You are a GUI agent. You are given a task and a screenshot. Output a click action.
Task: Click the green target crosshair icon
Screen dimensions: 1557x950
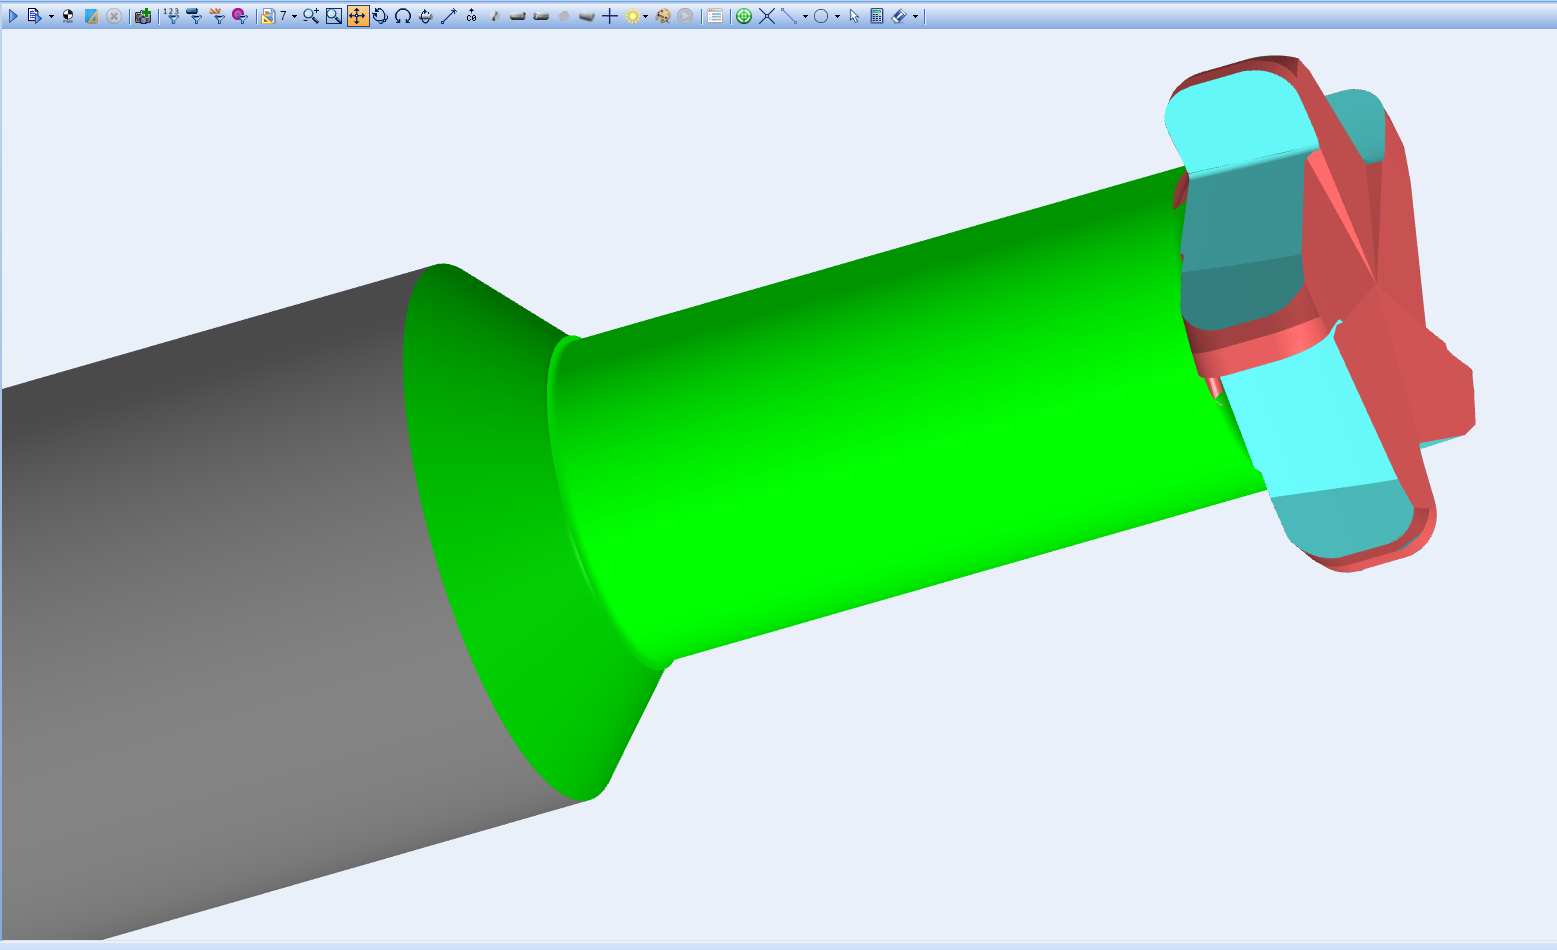tap(744, 16)
